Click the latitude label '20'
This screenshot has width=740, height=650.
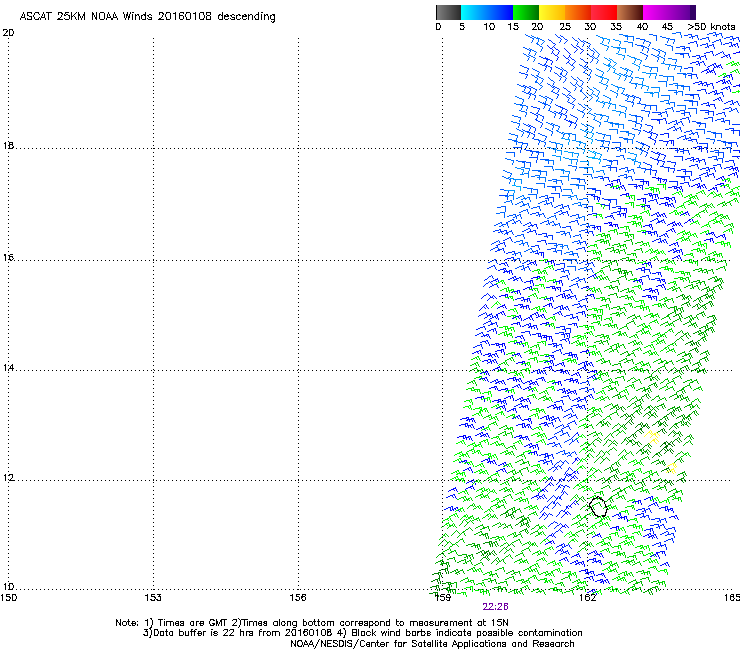point(8,33)
